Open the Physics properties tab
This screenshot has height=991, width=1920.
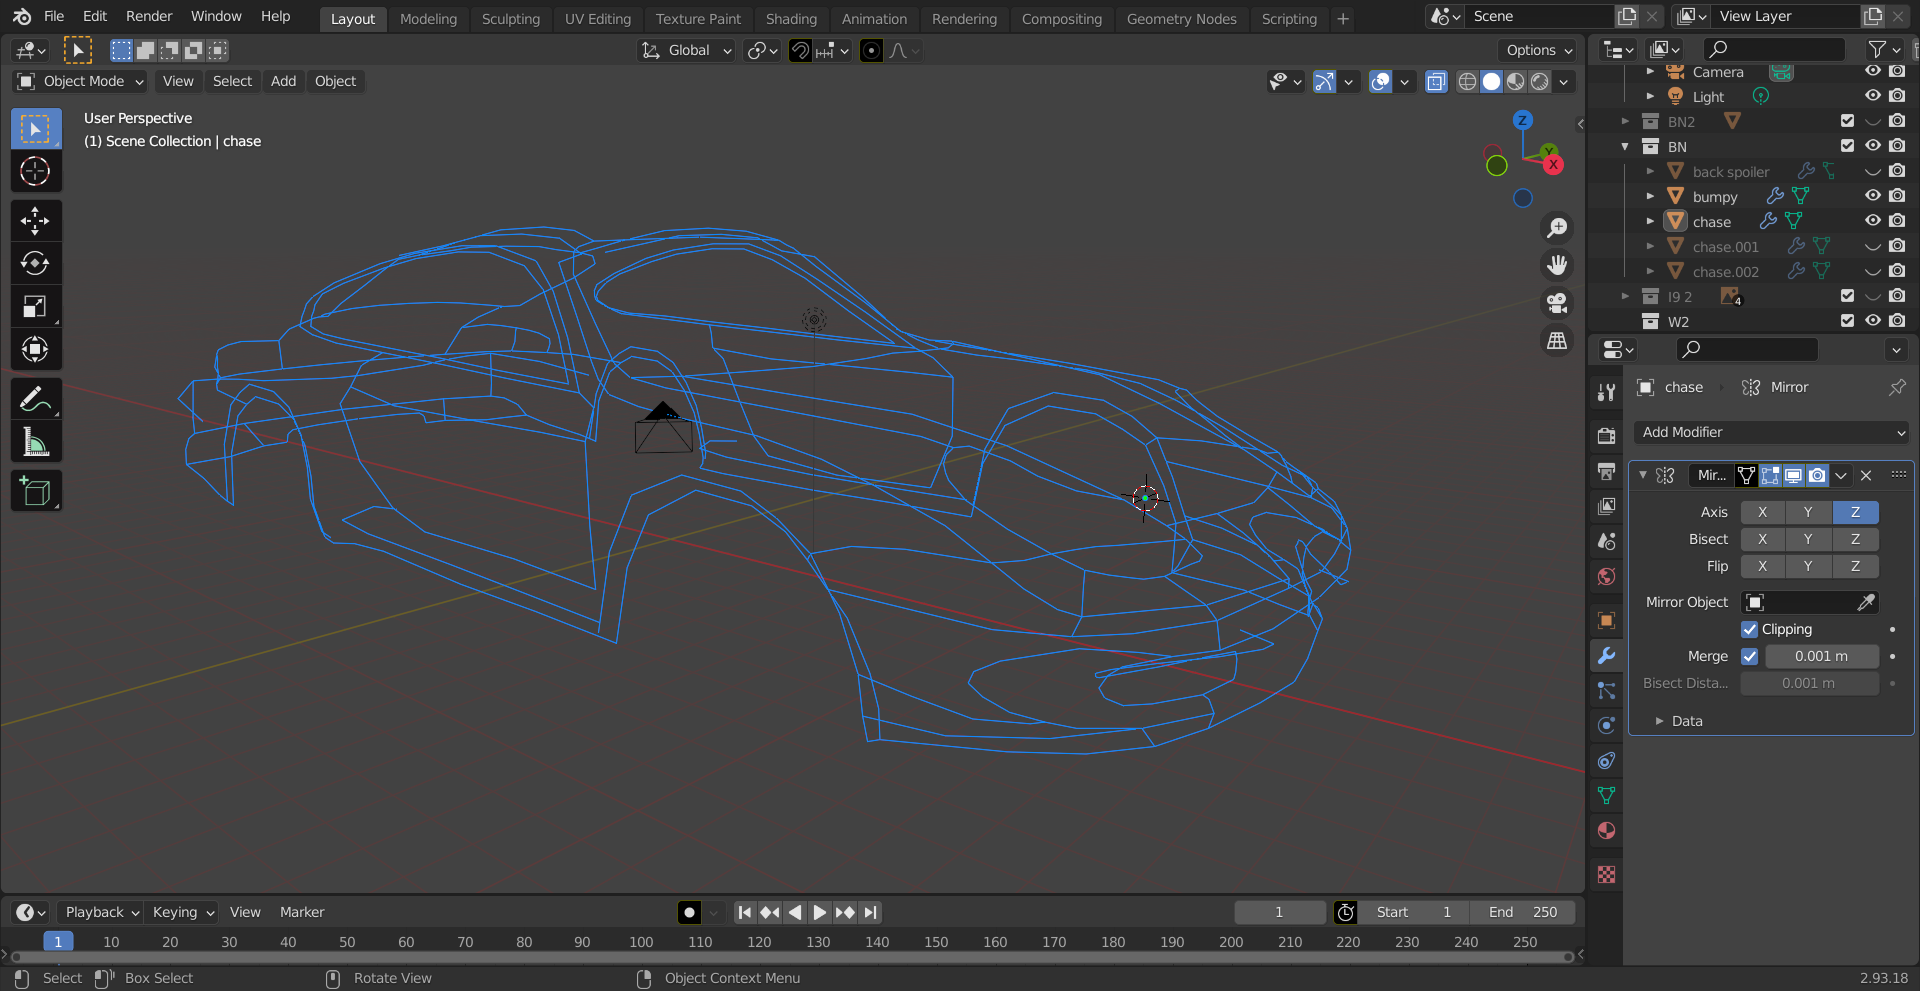(x=1606, y=725)
